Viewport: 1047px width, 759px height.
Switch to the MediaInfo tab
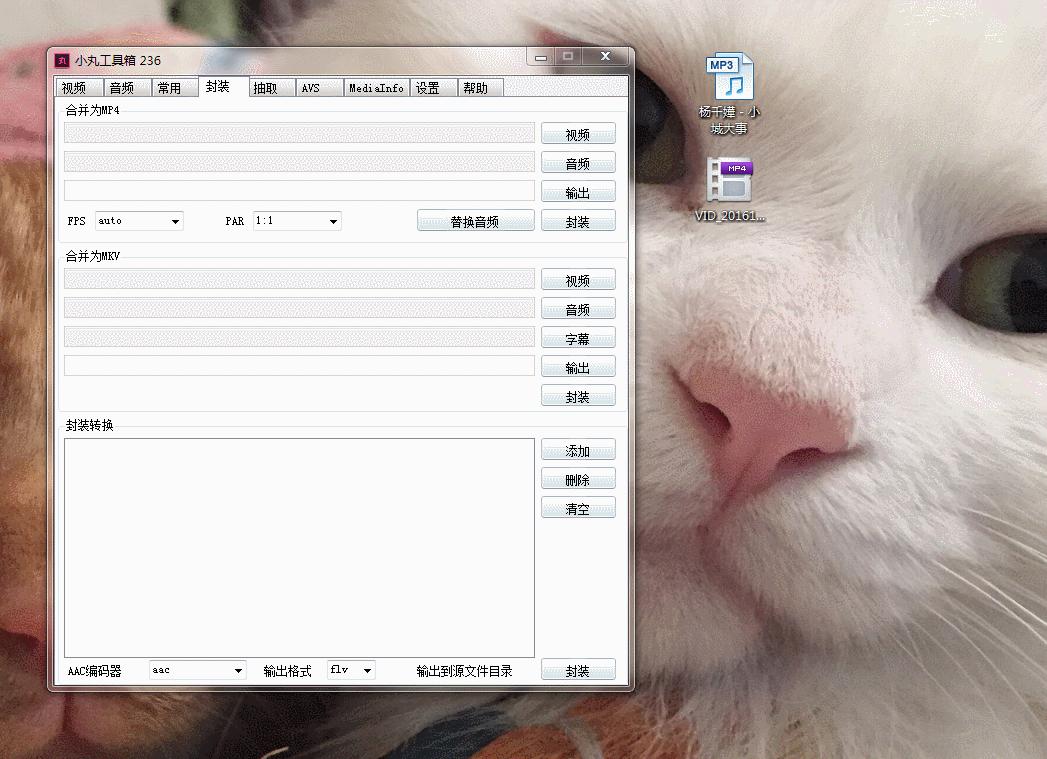click(376, 88)
